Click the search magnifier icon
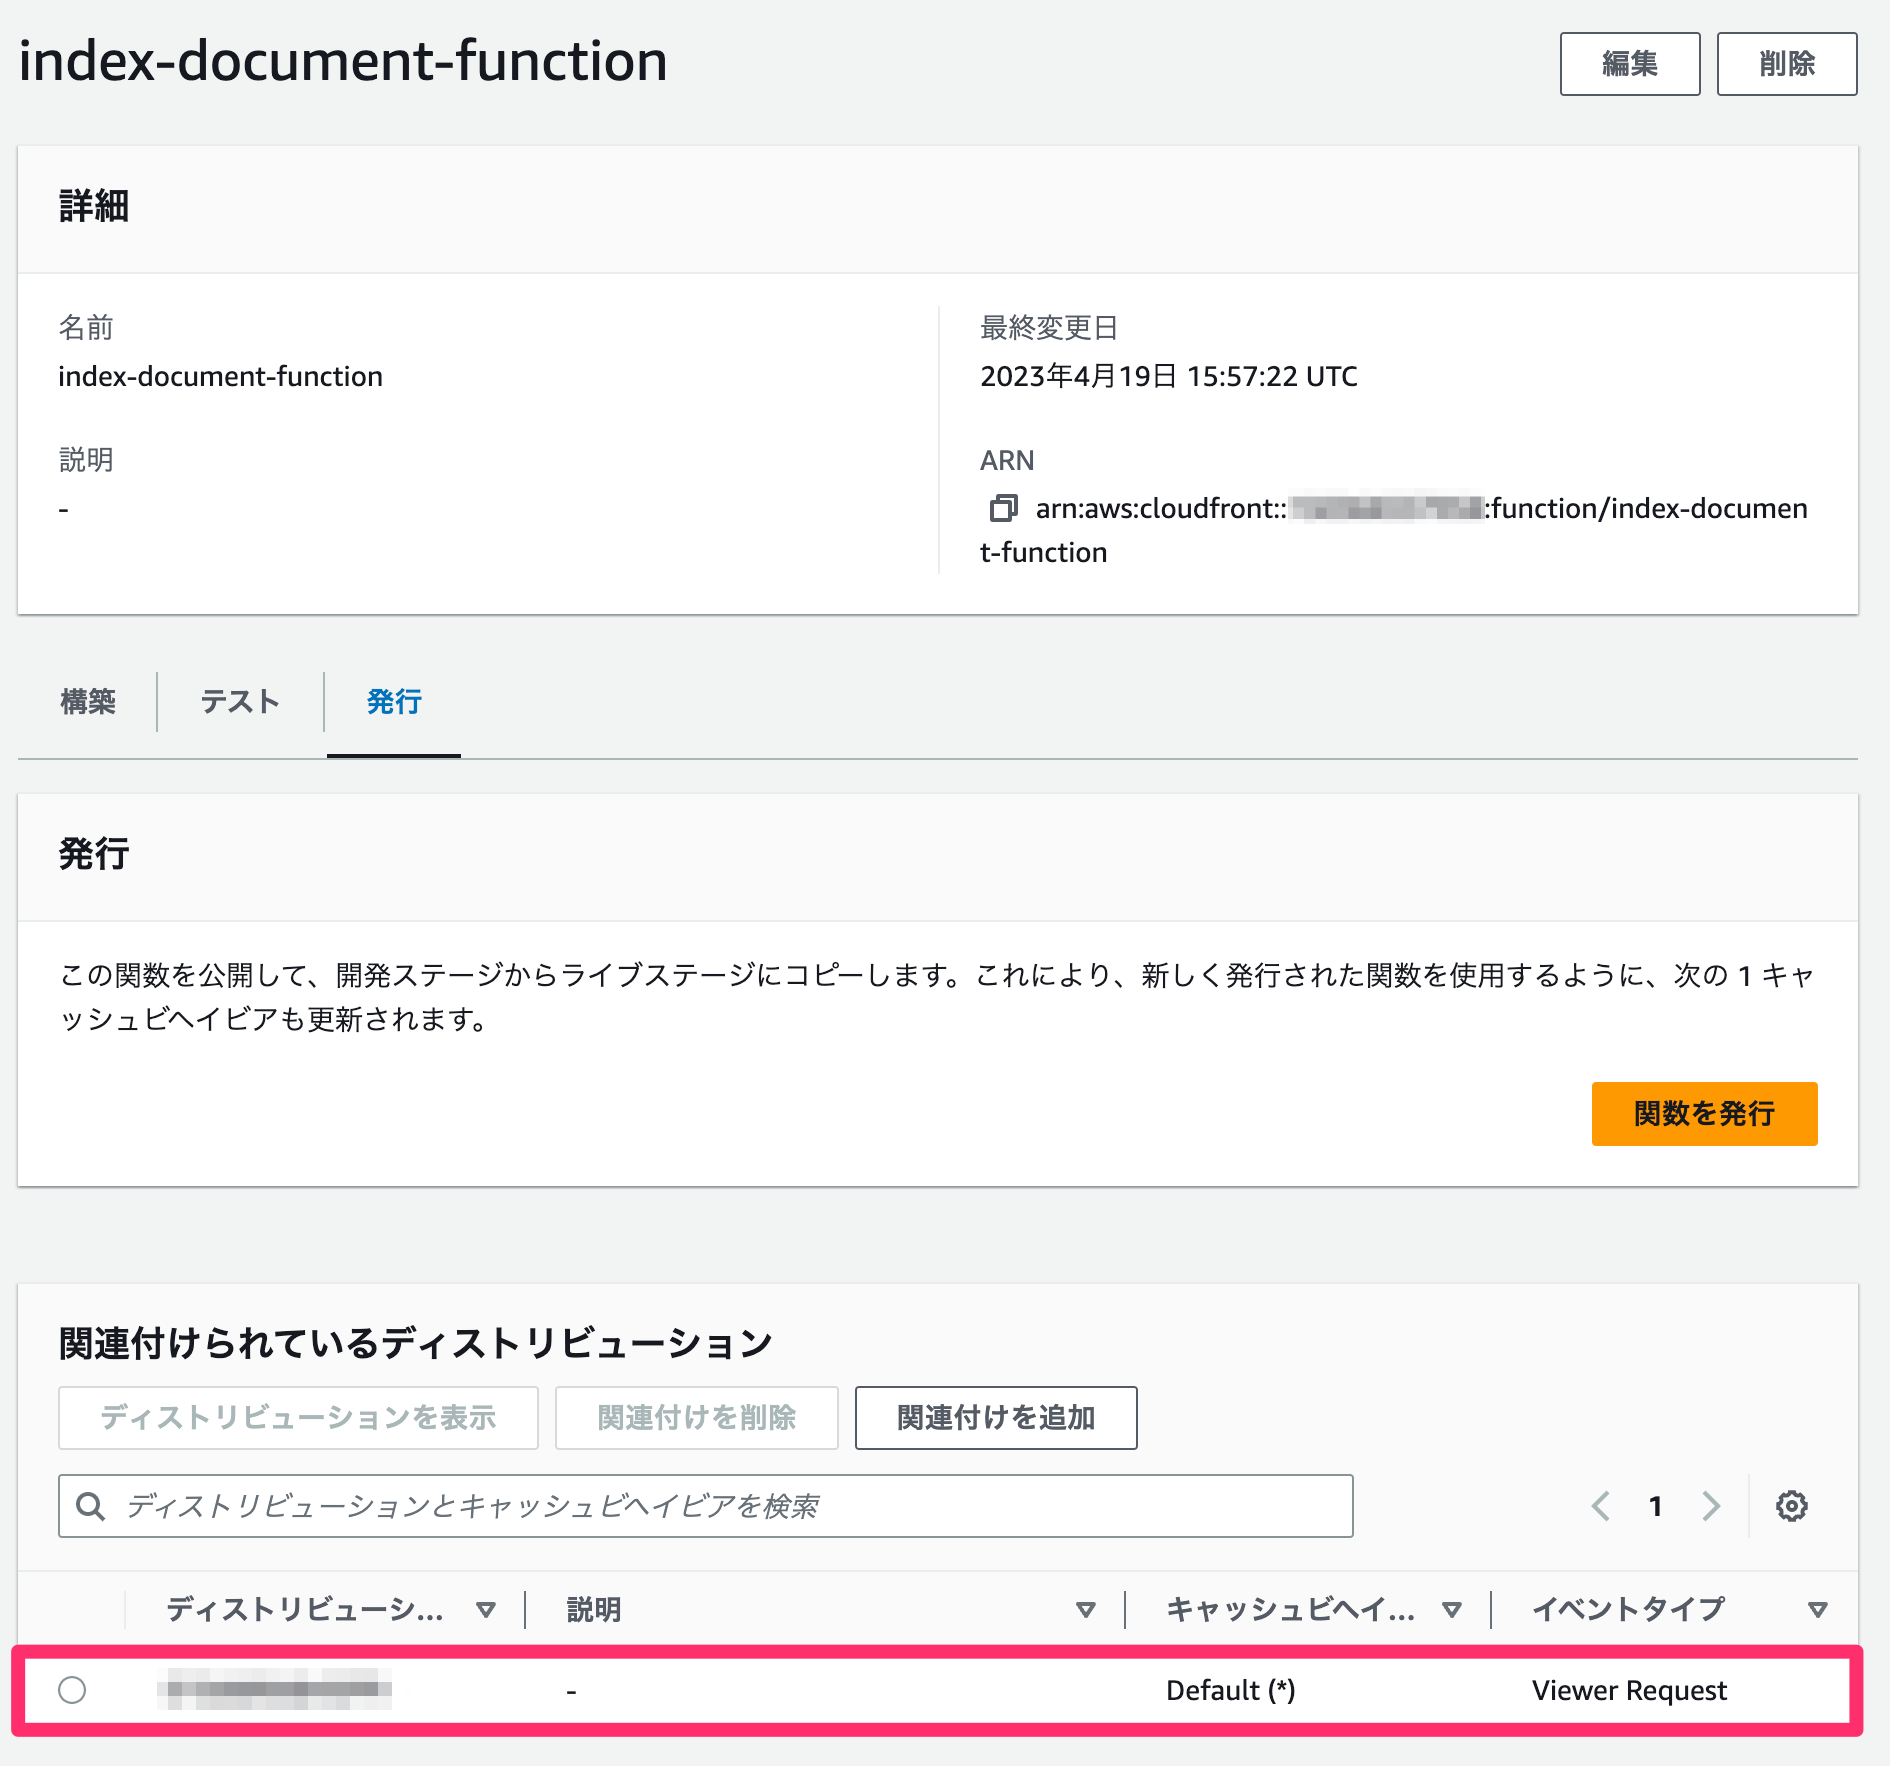This screenshot has width=1890, height=1766. [x=91, y=1506]
